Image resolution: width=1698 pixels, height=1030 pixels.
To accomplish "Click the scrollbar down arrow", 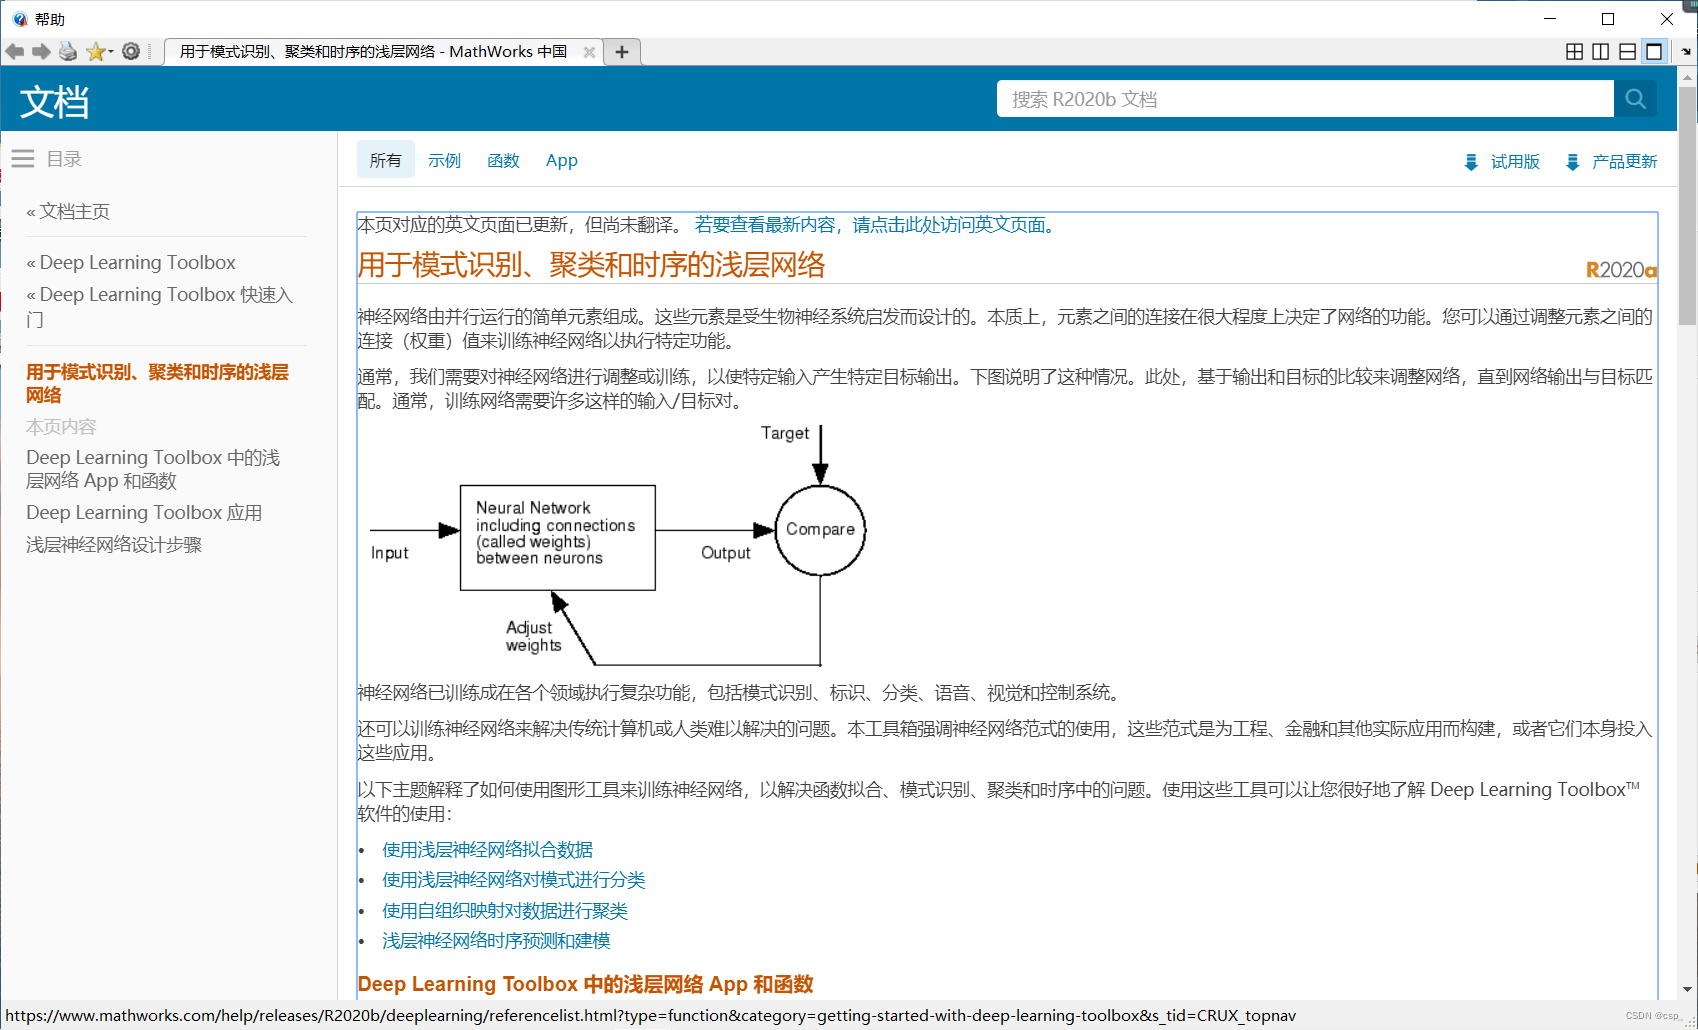I will (1687, 990).
